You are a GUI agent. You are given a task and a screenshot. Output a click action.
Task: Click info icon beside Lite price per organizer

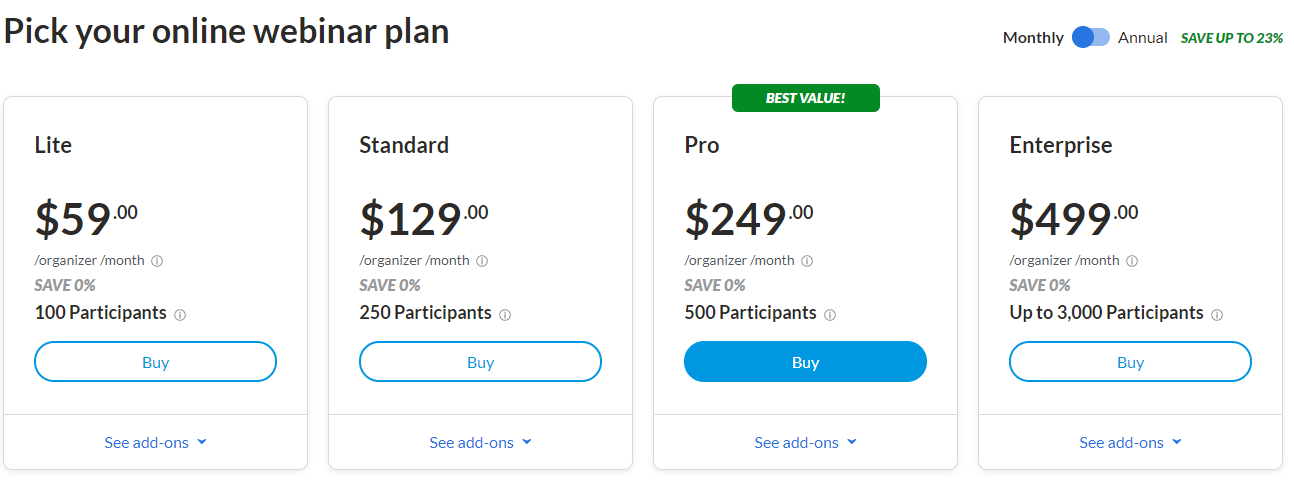coord(157,261)
